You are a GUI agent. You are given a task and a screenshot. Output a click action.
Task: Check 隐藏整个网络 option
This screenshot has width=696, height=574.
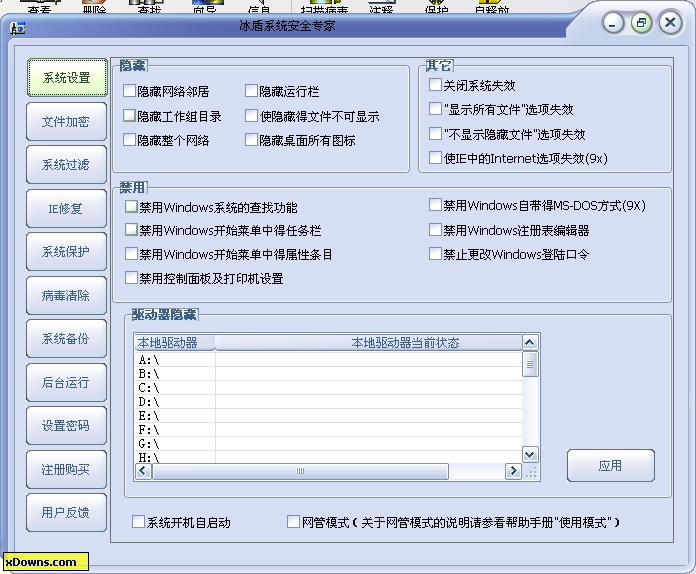[x=129, y=140]
